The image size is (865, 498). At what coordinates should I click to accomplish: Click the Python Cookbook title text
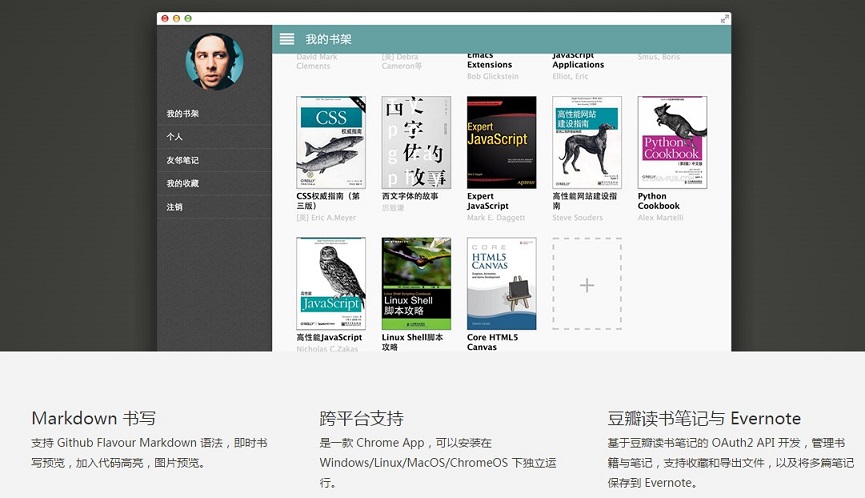659,201
